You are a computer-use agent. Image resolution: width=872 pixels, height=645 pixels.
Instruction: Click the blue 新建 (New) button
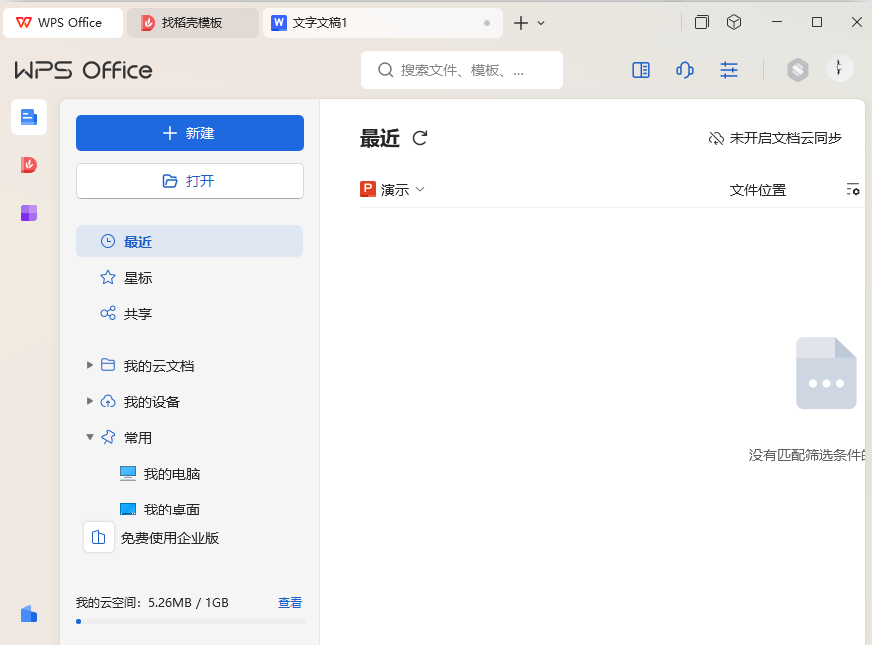click(190, 133)
